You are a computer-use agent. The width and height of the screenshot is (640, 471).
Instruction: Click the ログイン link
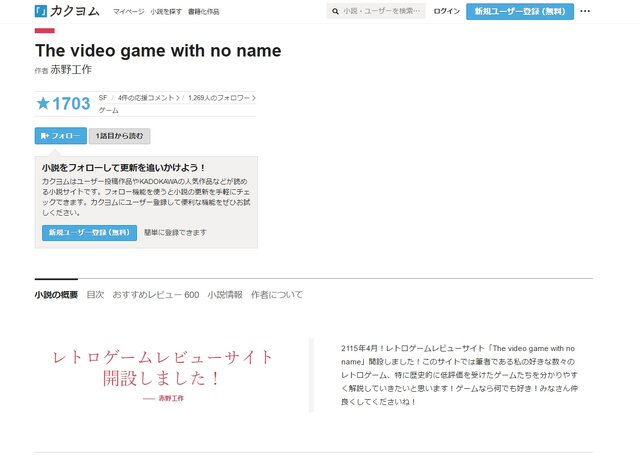pyautogui.click(x=448, y=11)
